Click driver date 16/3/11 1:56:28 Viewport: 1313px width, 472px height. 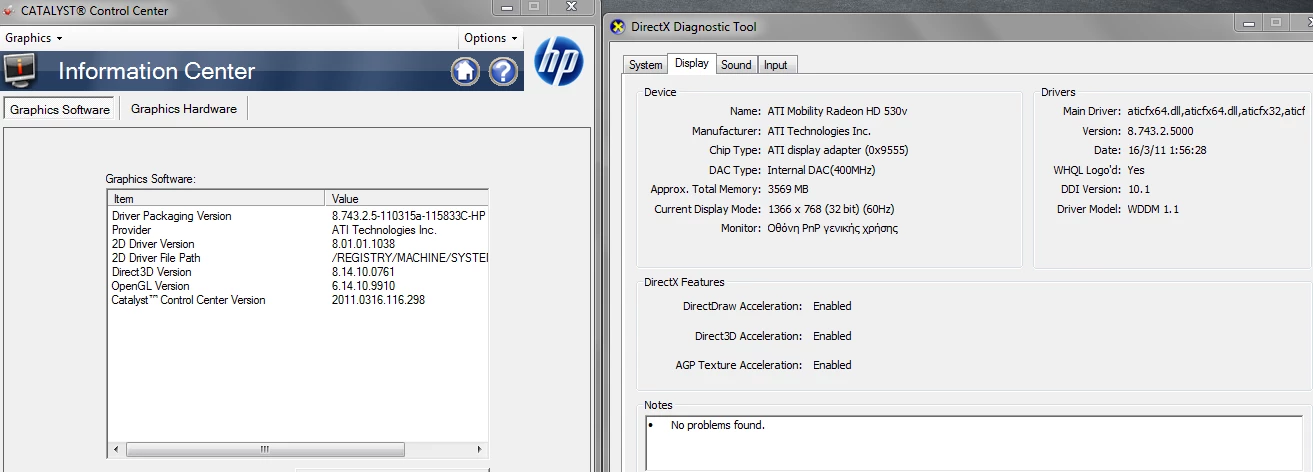[1167, 150]
